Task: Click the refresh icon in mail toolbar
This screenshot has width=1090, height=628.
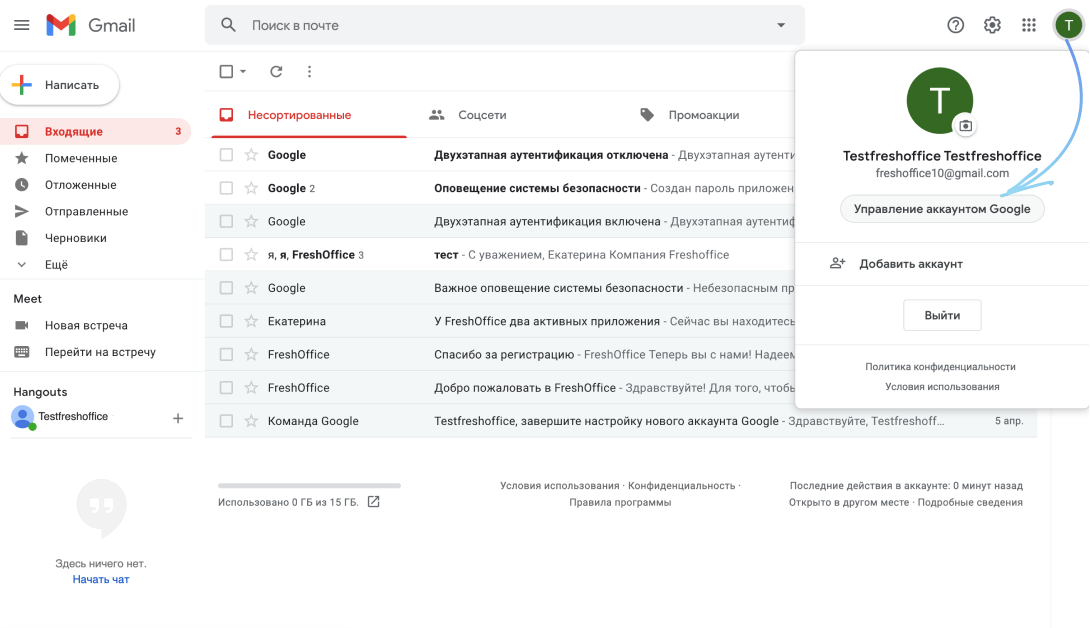Action: 276,71
